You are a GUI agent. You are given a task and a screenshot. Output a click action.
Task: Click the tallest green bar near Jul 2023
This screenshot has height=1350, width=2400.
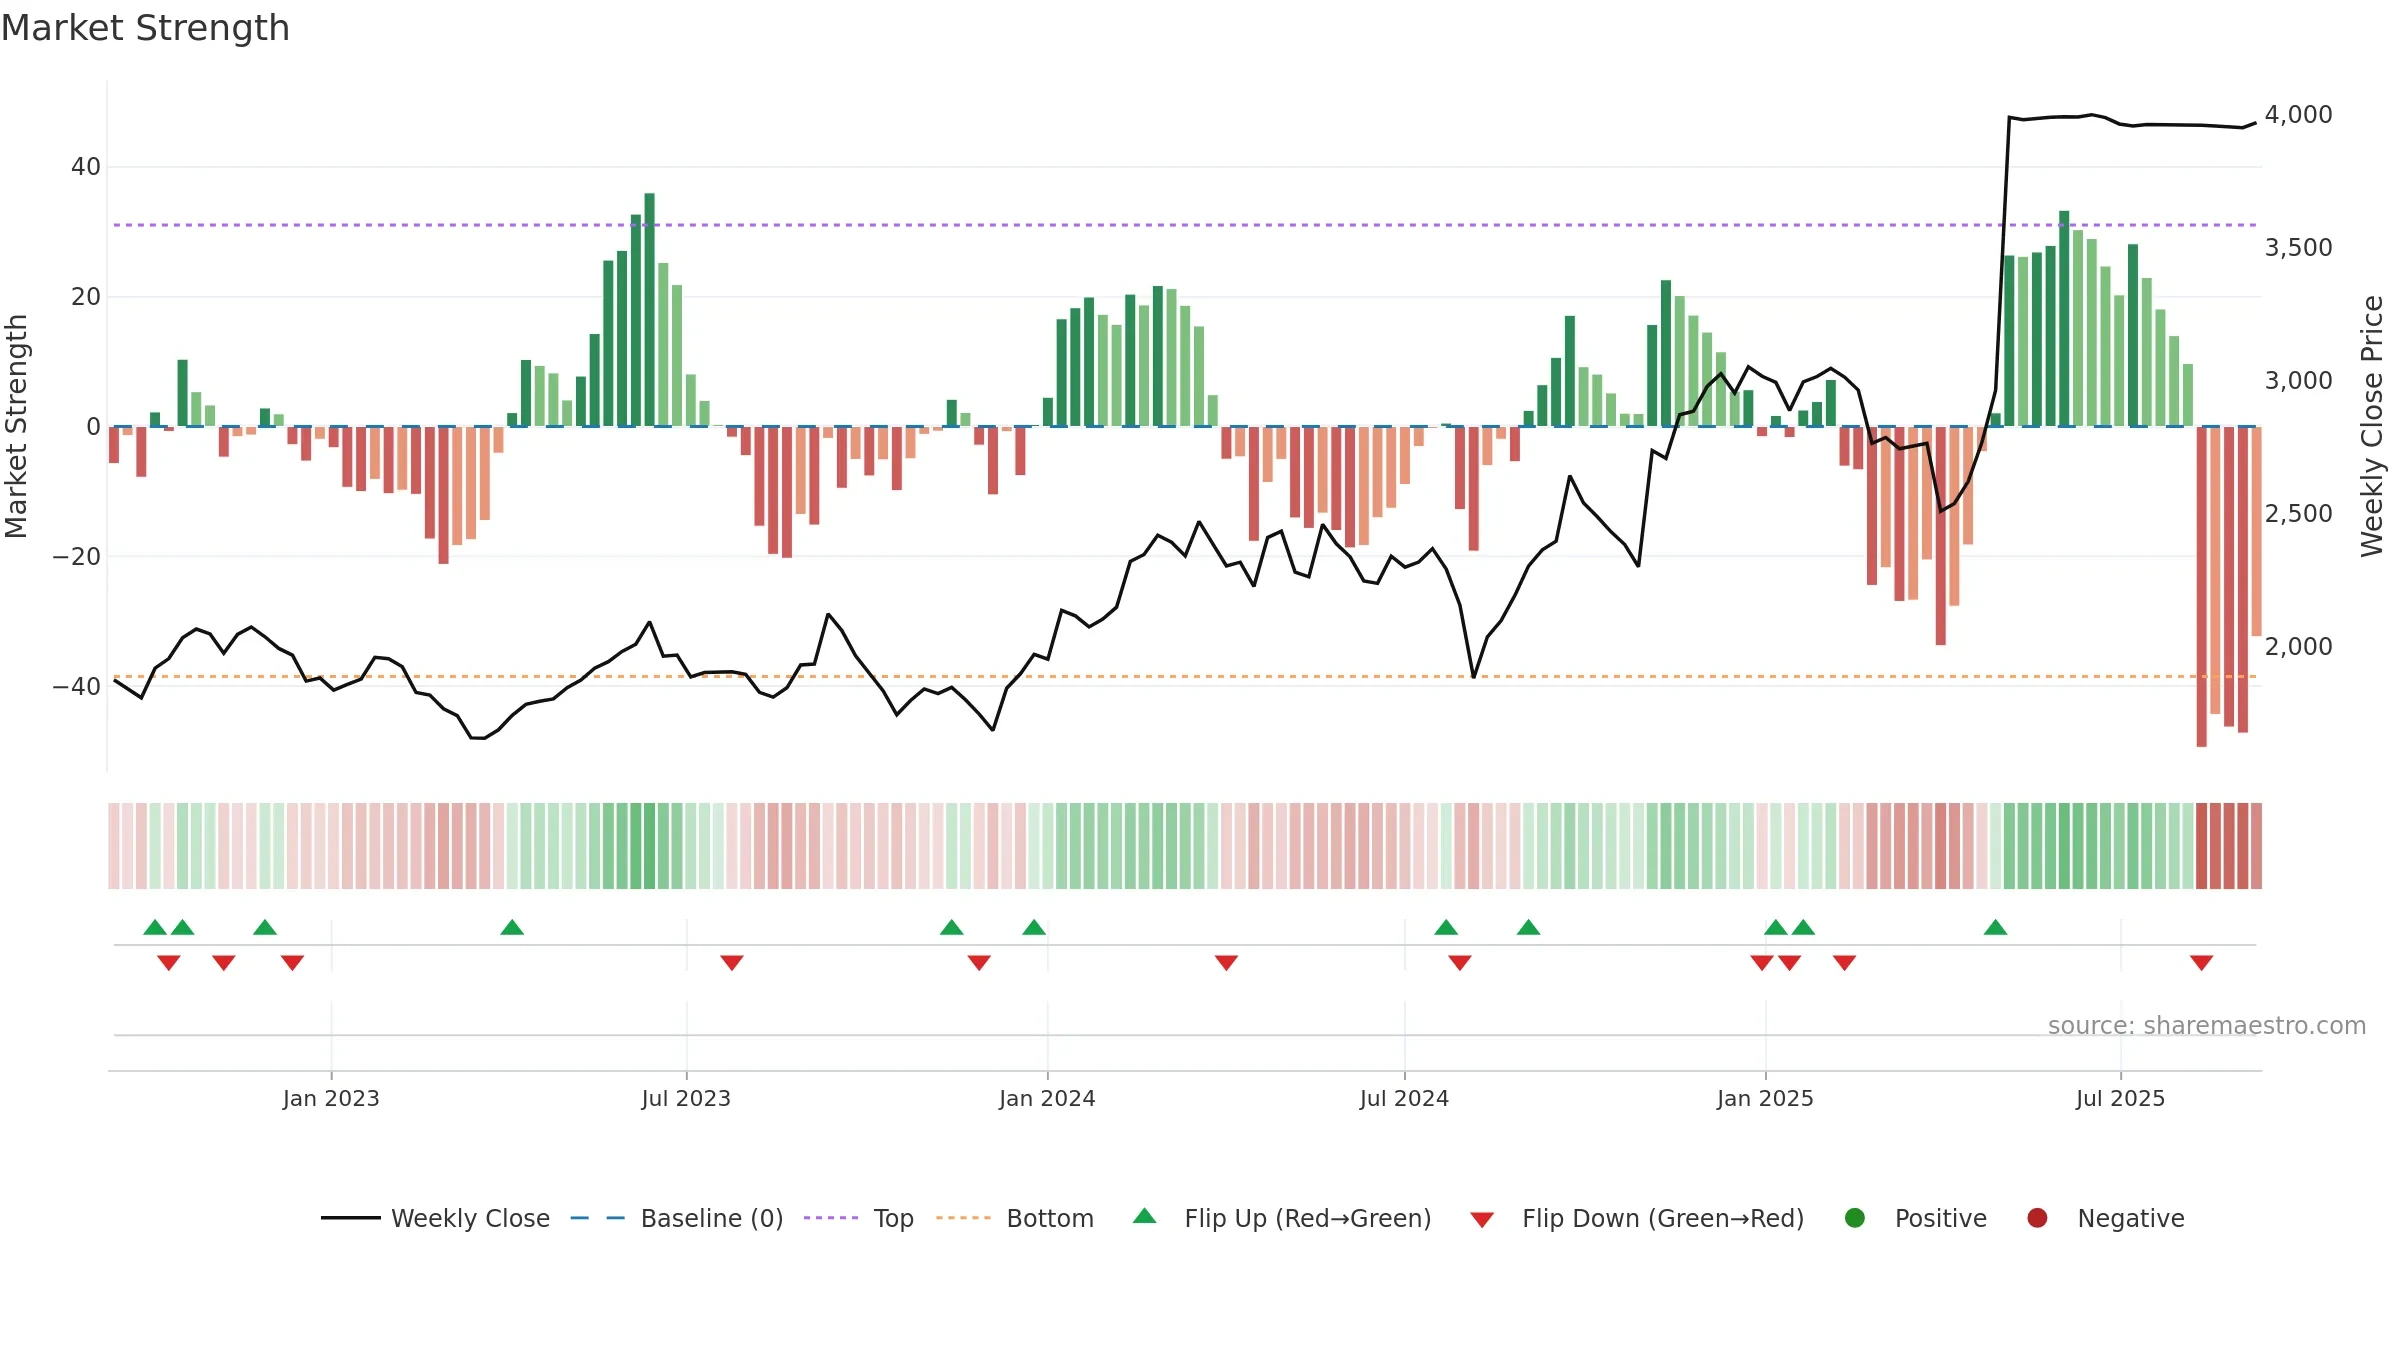tap(649, 310)
